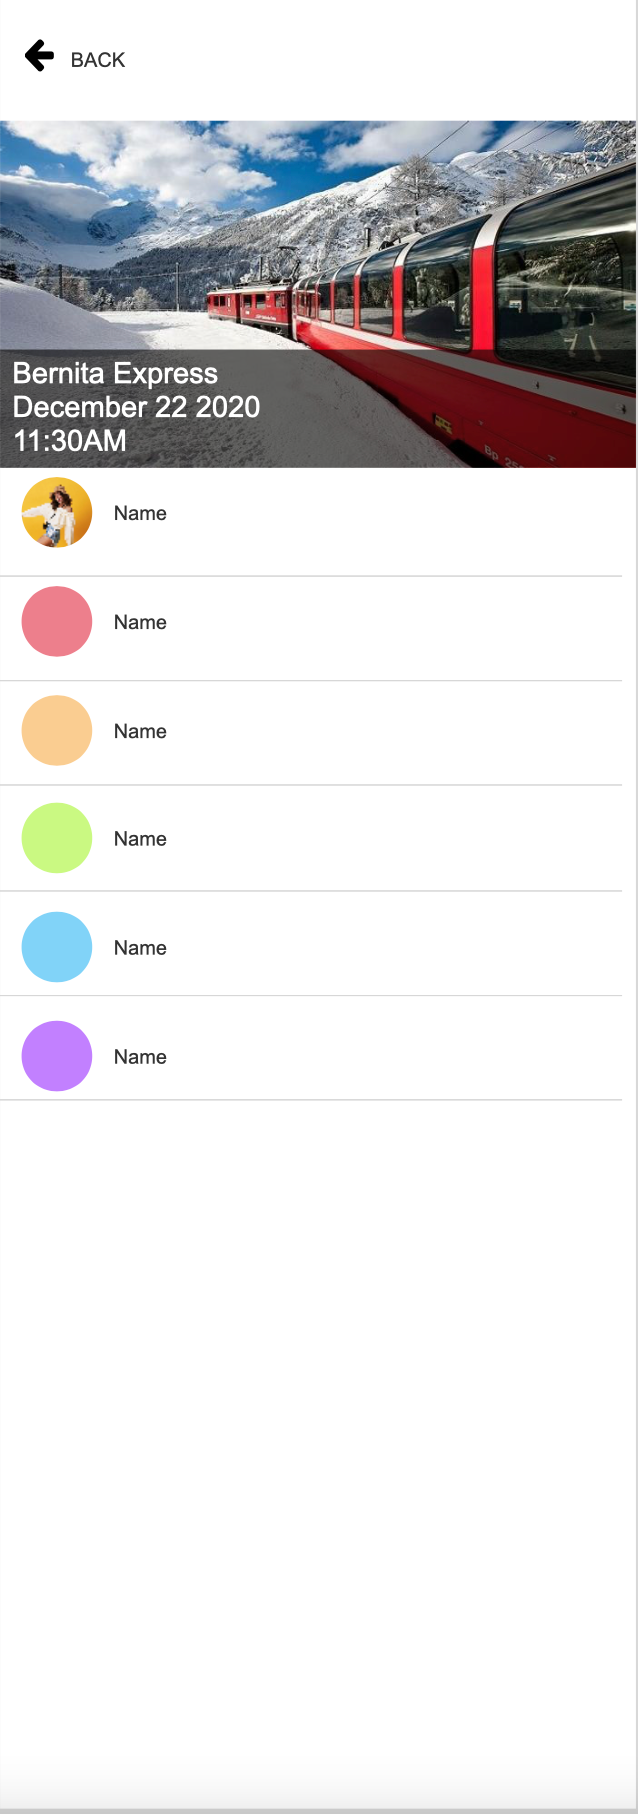The height and width of the screenshot is (1814, 638).
Task: Select the orange circle avatar
Action: tap(57, 730)
